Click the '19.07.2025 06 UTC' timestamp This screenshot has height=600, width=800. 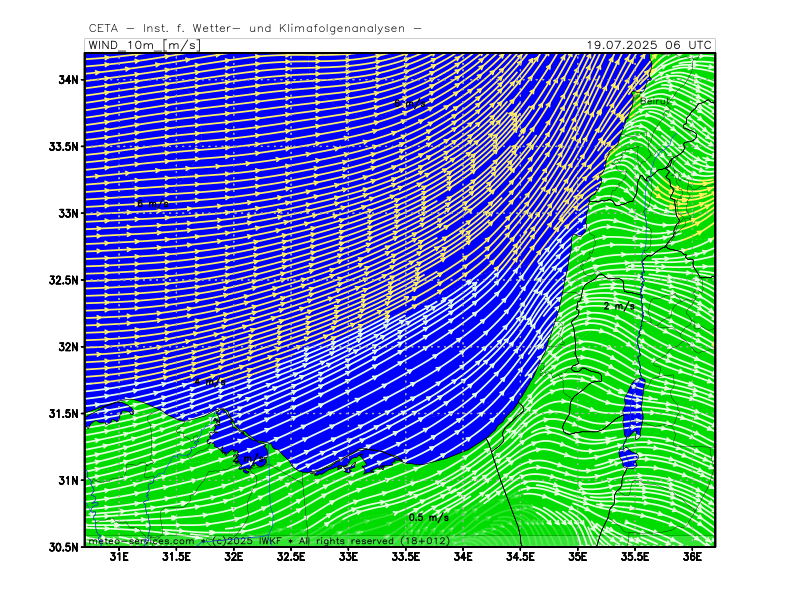(648, 45)
